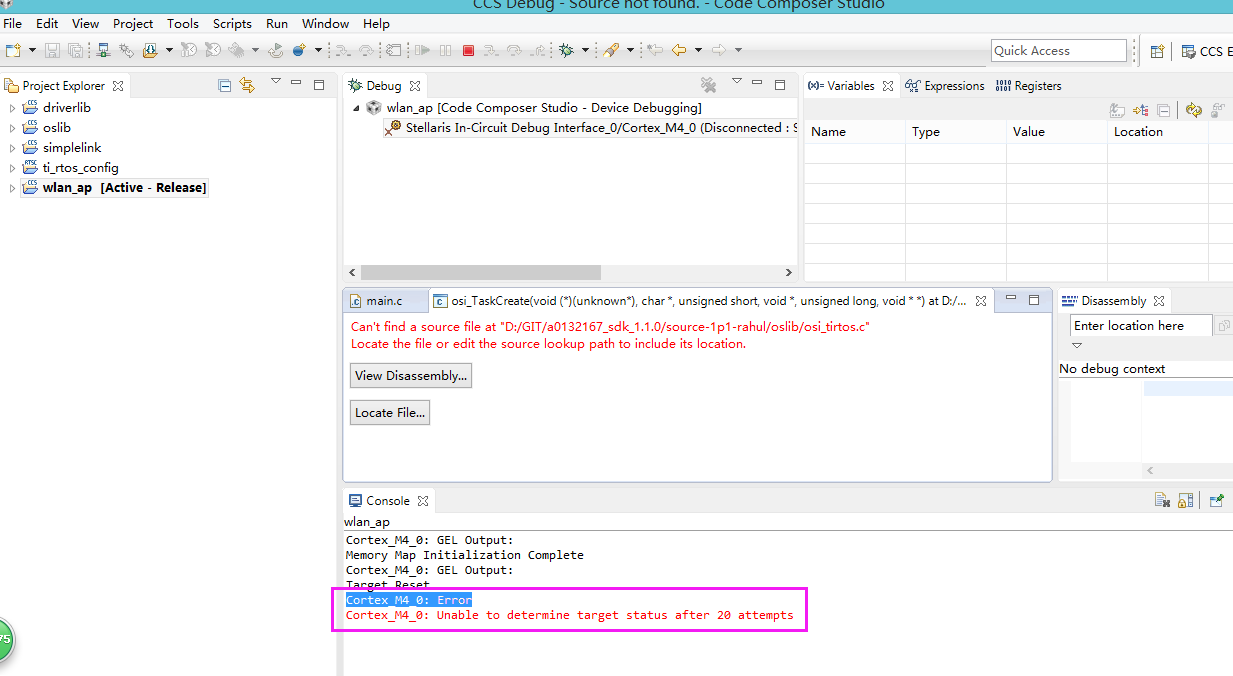Open dropdown next to New icon
The width and height of the screenshot is (1233, 676).
[x=32, y=50]
